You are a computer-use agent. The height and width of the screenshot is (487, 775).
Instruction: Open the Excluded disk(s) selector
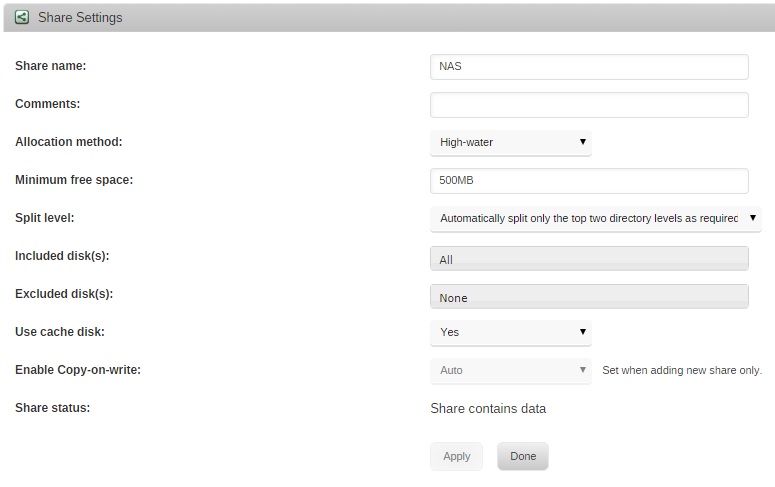click(589, 297)
